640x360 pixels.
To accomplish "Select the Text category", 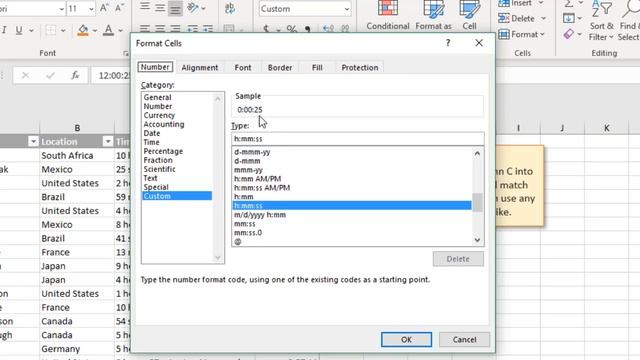I will coord(150,178).
